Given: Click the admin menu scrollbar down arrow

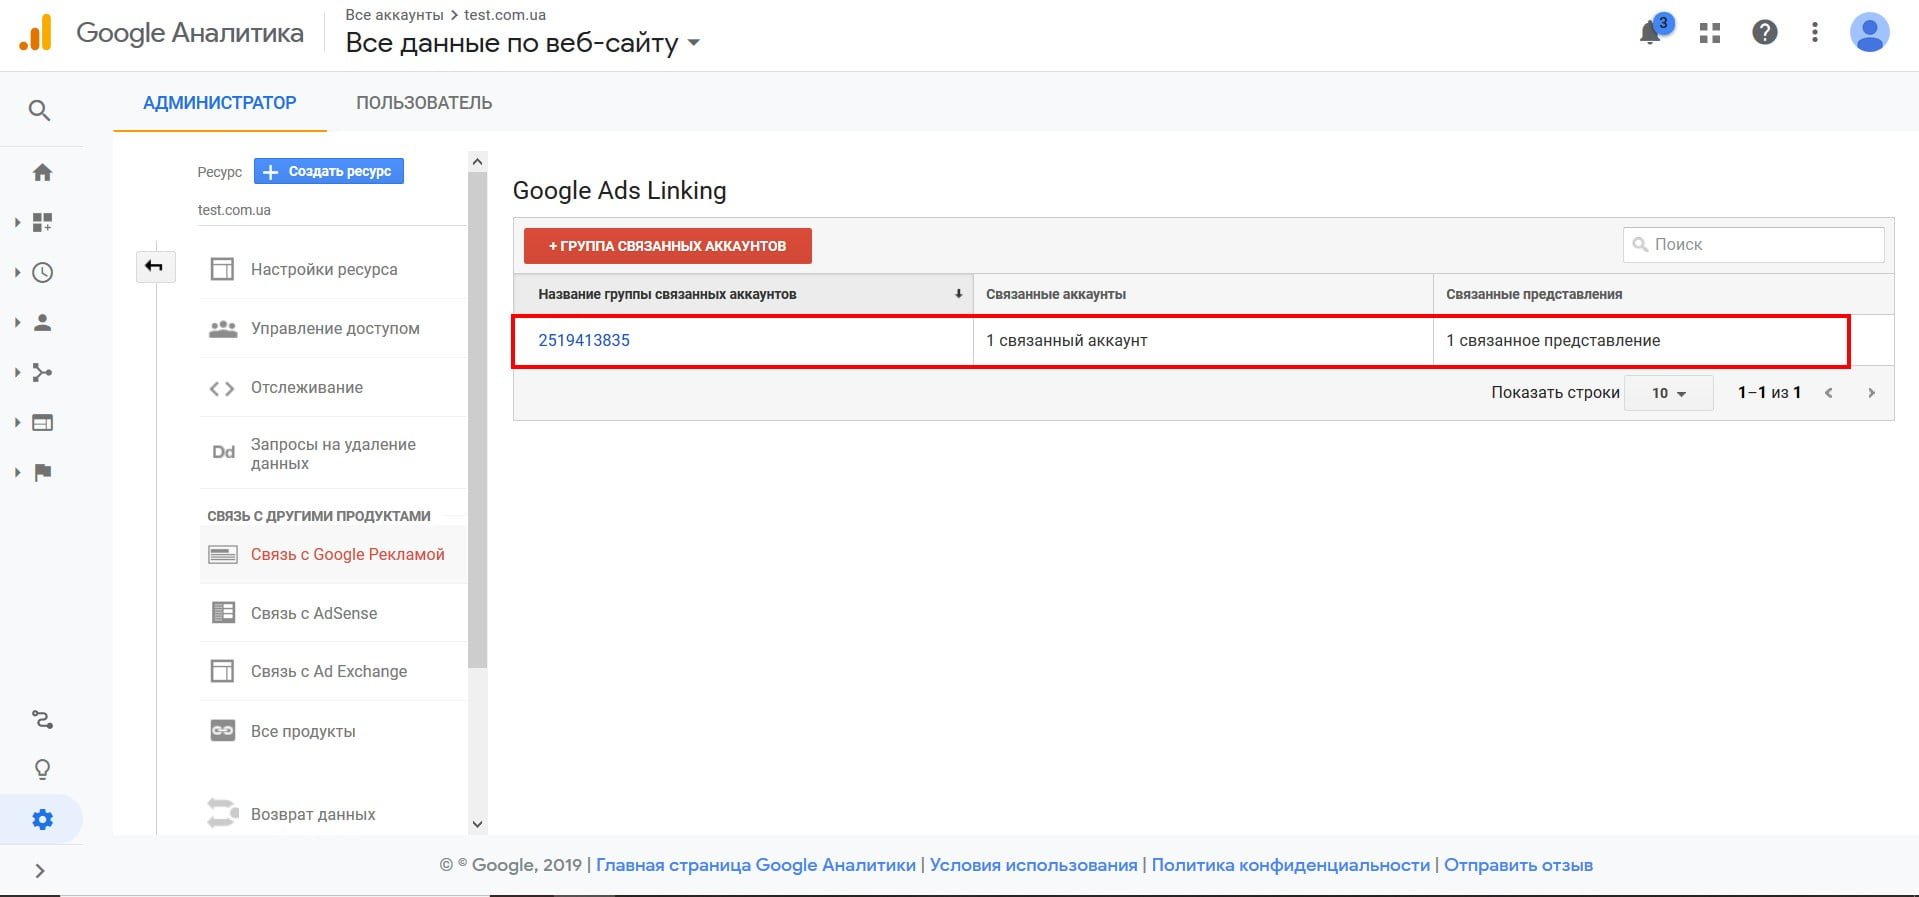Looking at the screenshot, I should click(477, 824).
